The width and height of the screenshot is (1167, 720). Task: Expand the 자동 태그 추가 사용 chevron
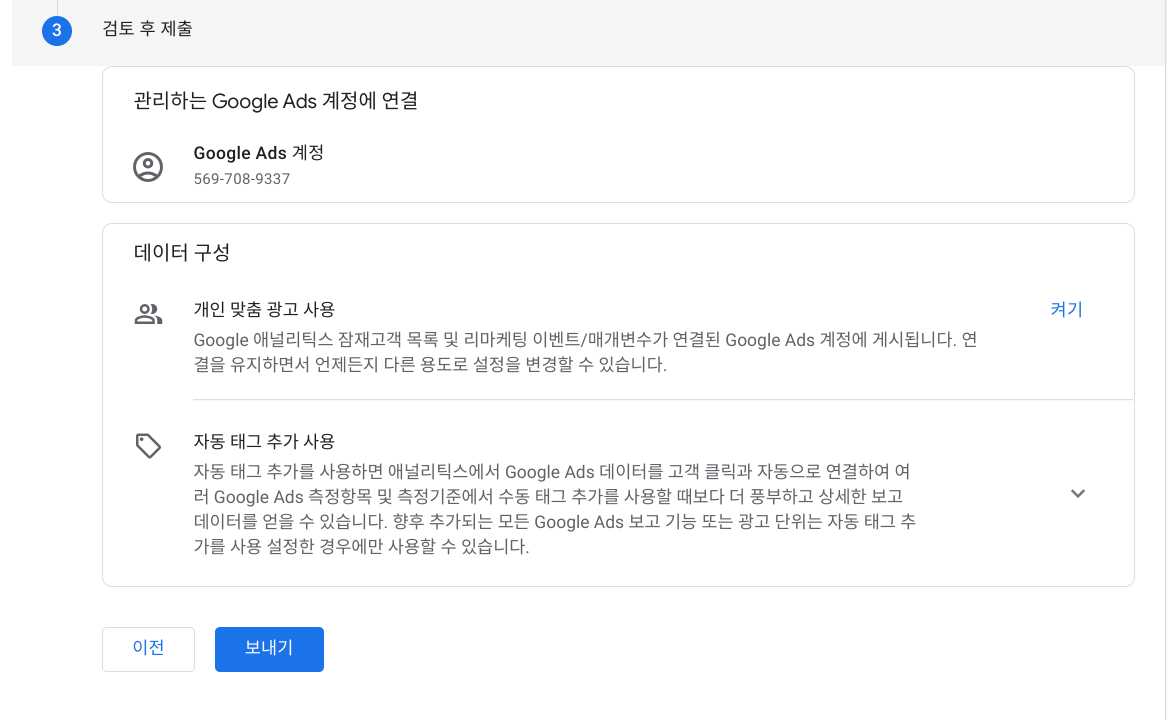(1077, 494)
